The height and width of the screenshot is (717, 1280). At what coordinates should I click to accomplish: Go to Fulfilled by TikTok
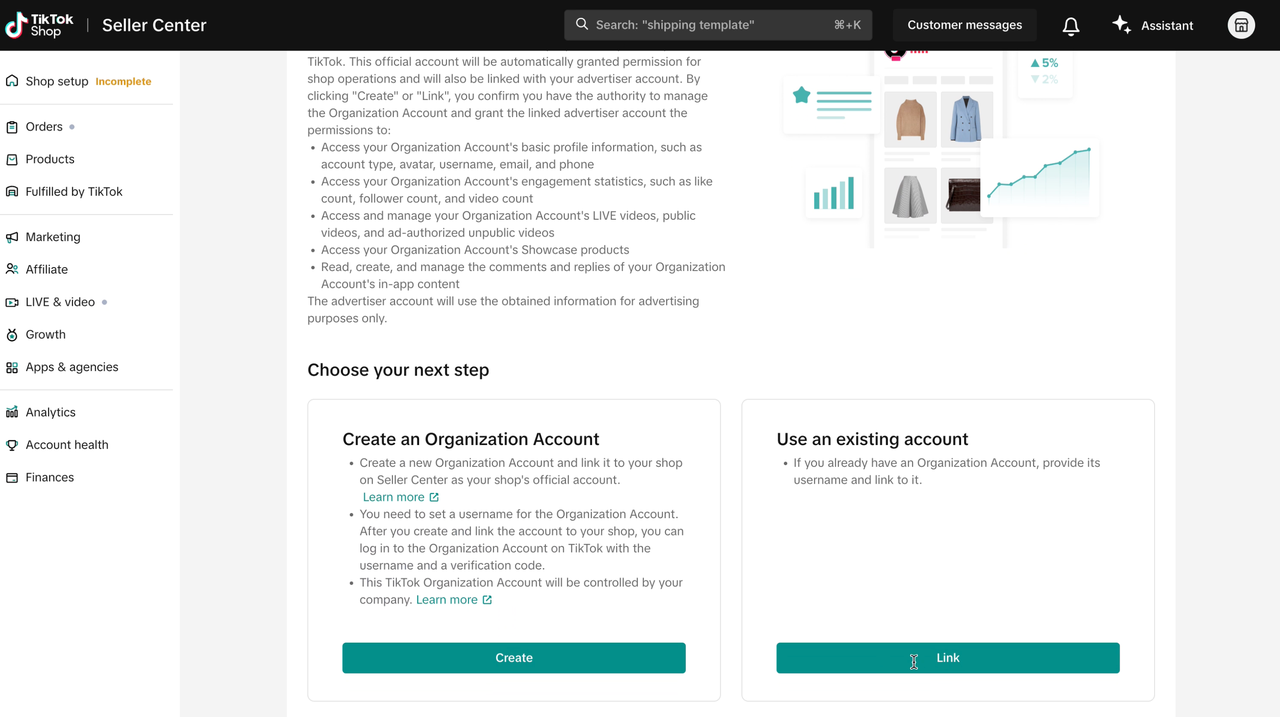pos(74,192)
